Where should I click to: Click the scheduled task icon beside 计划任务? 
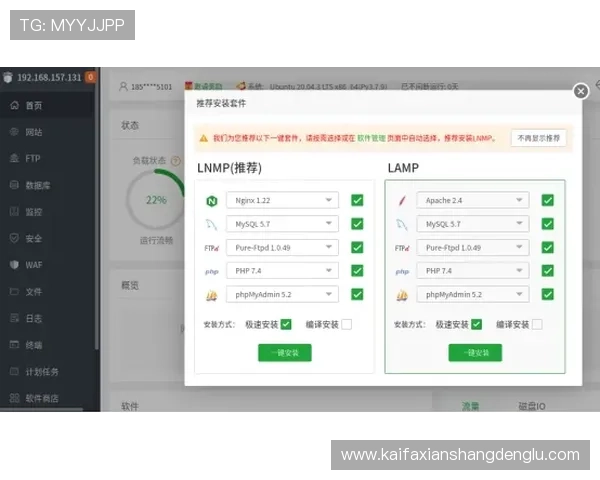click(x=14, y=371)
